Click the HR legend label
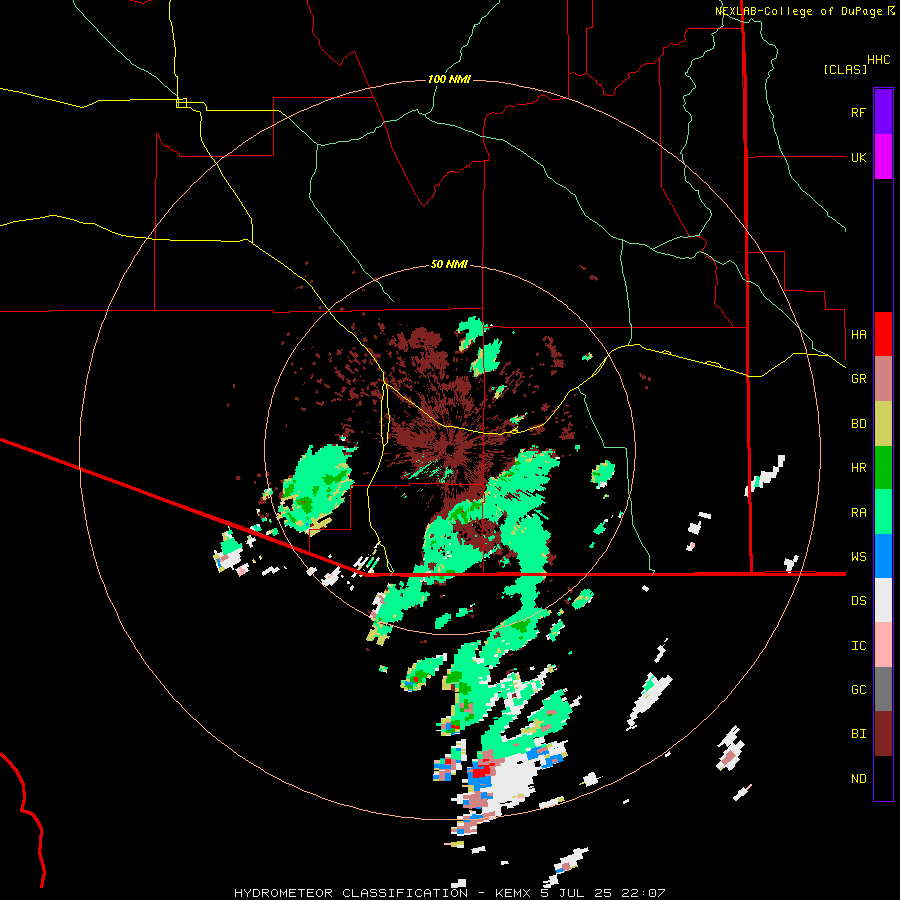The height and width of the screenshot is (900, 900). point(858,468)
